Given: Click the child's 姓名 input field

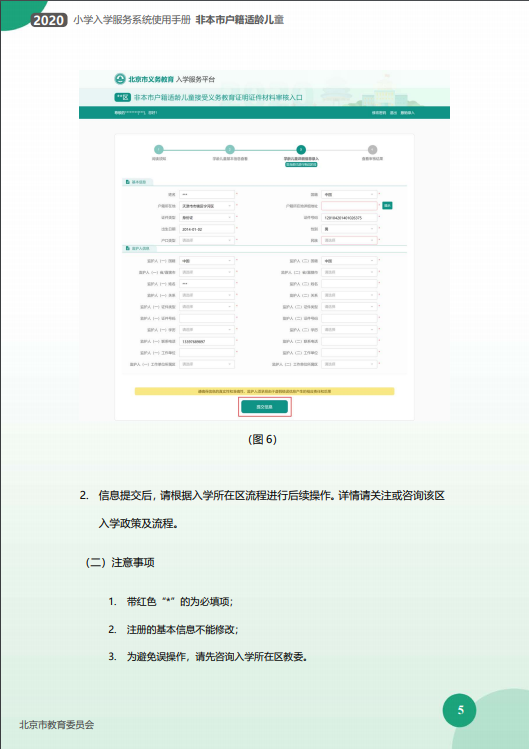Looking at the screenshot, I should (x=207, y=194).
